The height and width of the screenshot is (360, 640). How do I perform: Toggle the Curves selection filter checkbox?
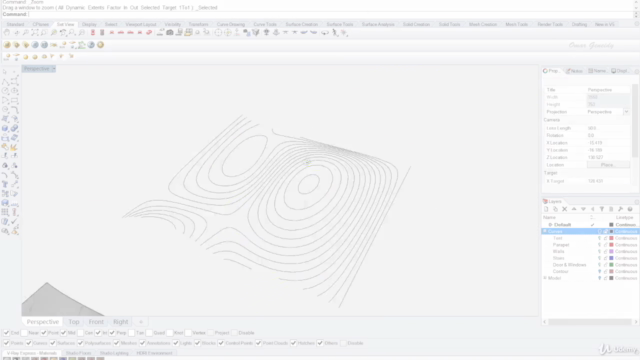(x=29, y=343)
